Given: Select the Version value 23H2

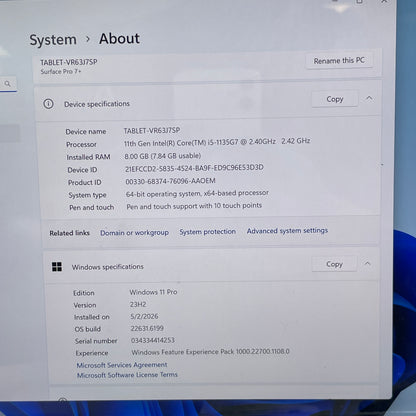Looking at the screenshot, I should coord(138,304).
